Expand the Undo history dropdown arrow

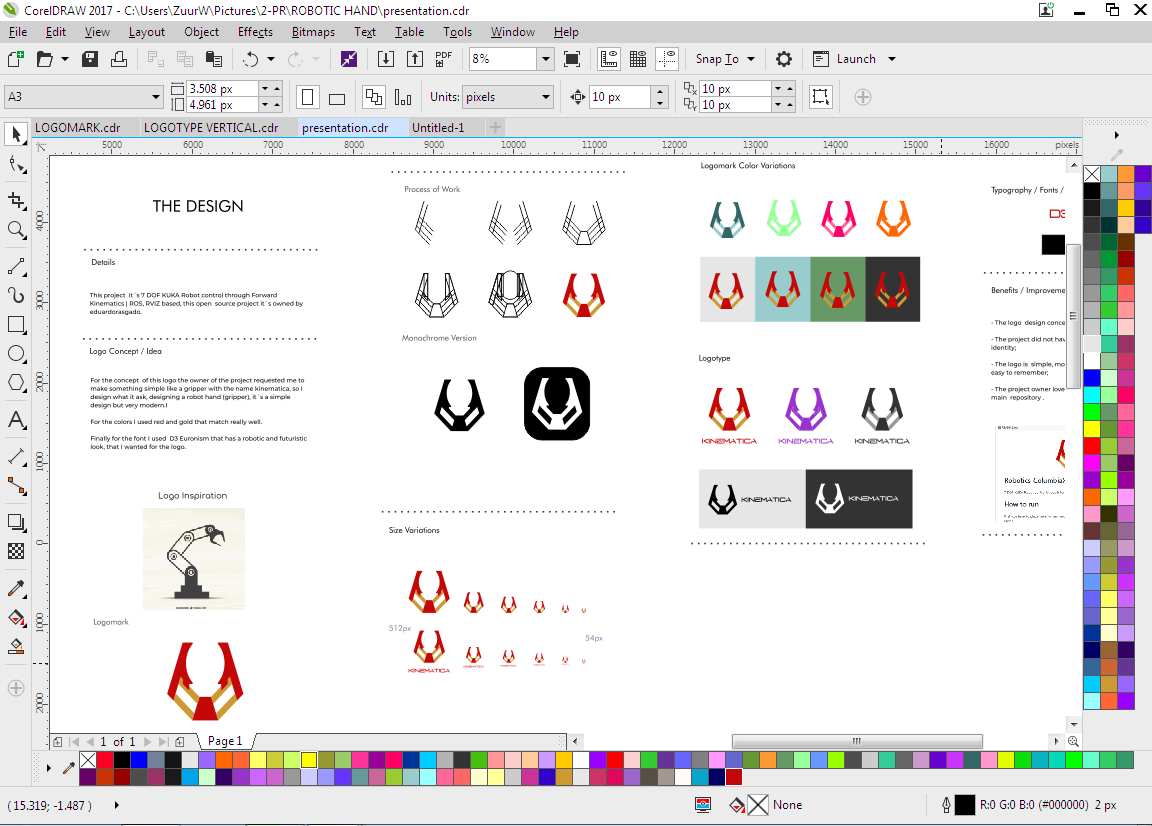pyautogui.click(x=270, y=59)
